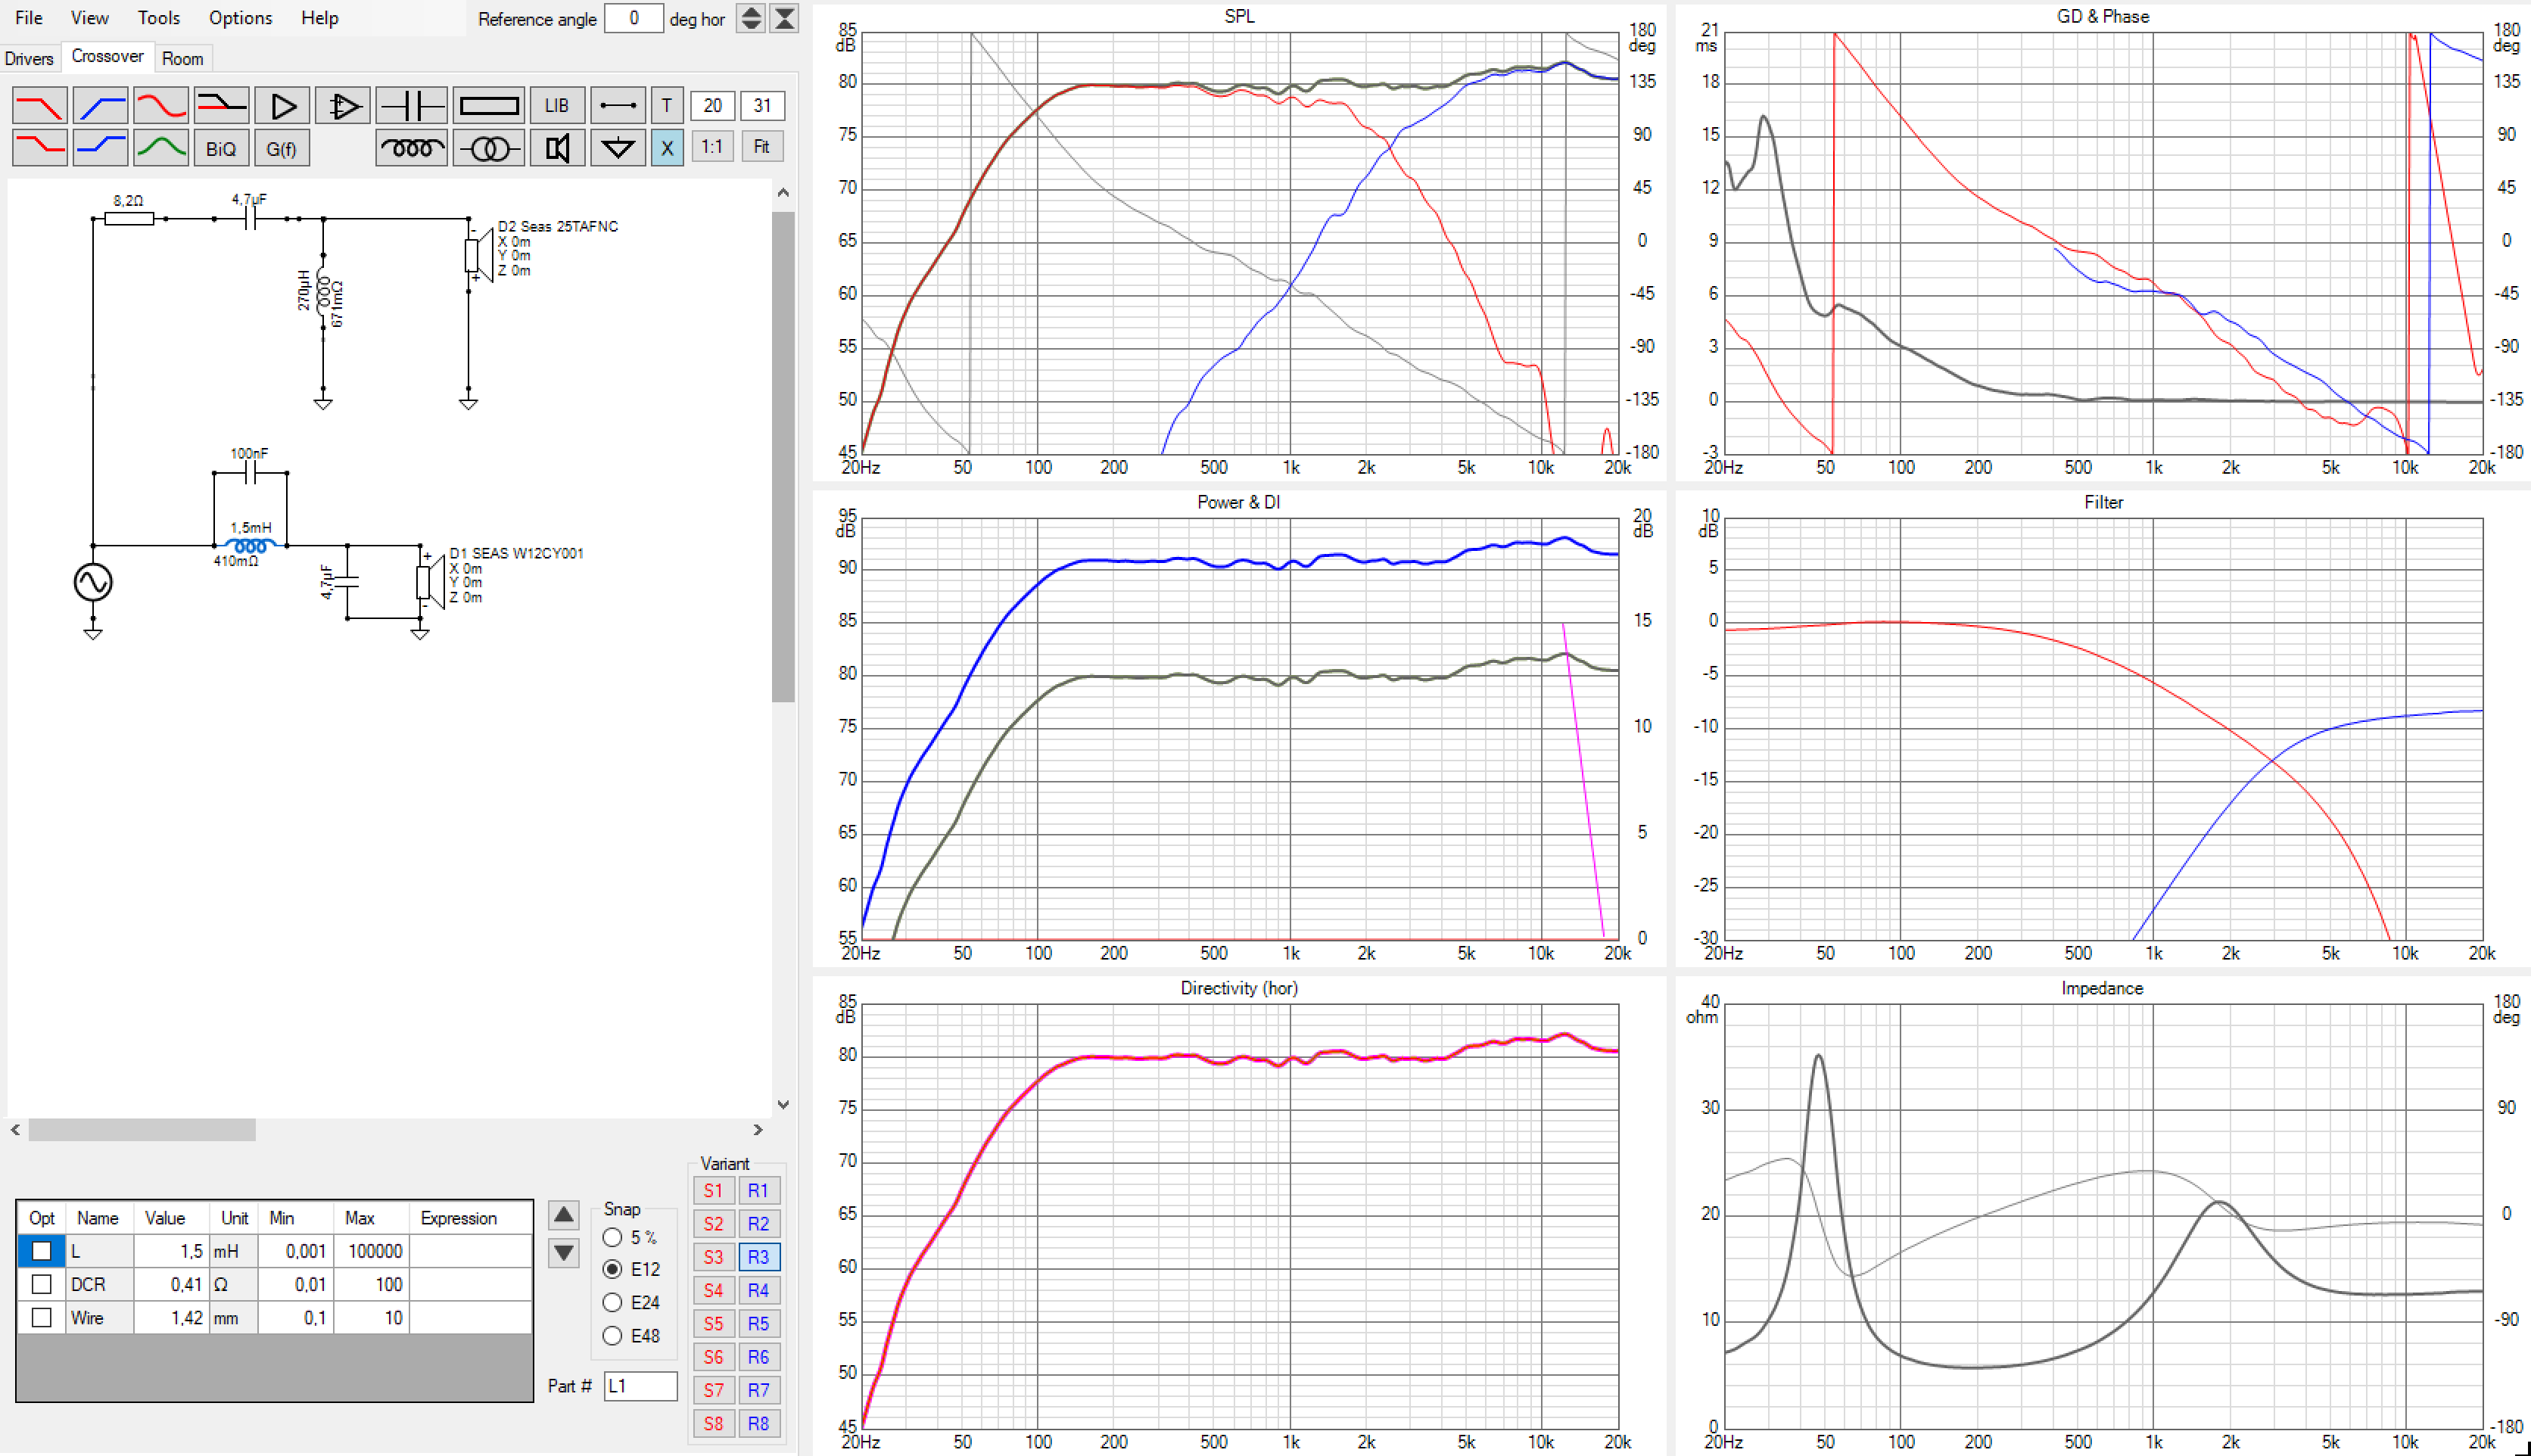The height and width of the screenshot is (1456, 2531).
Task: Open the Help menu
Action: (320, 18)
